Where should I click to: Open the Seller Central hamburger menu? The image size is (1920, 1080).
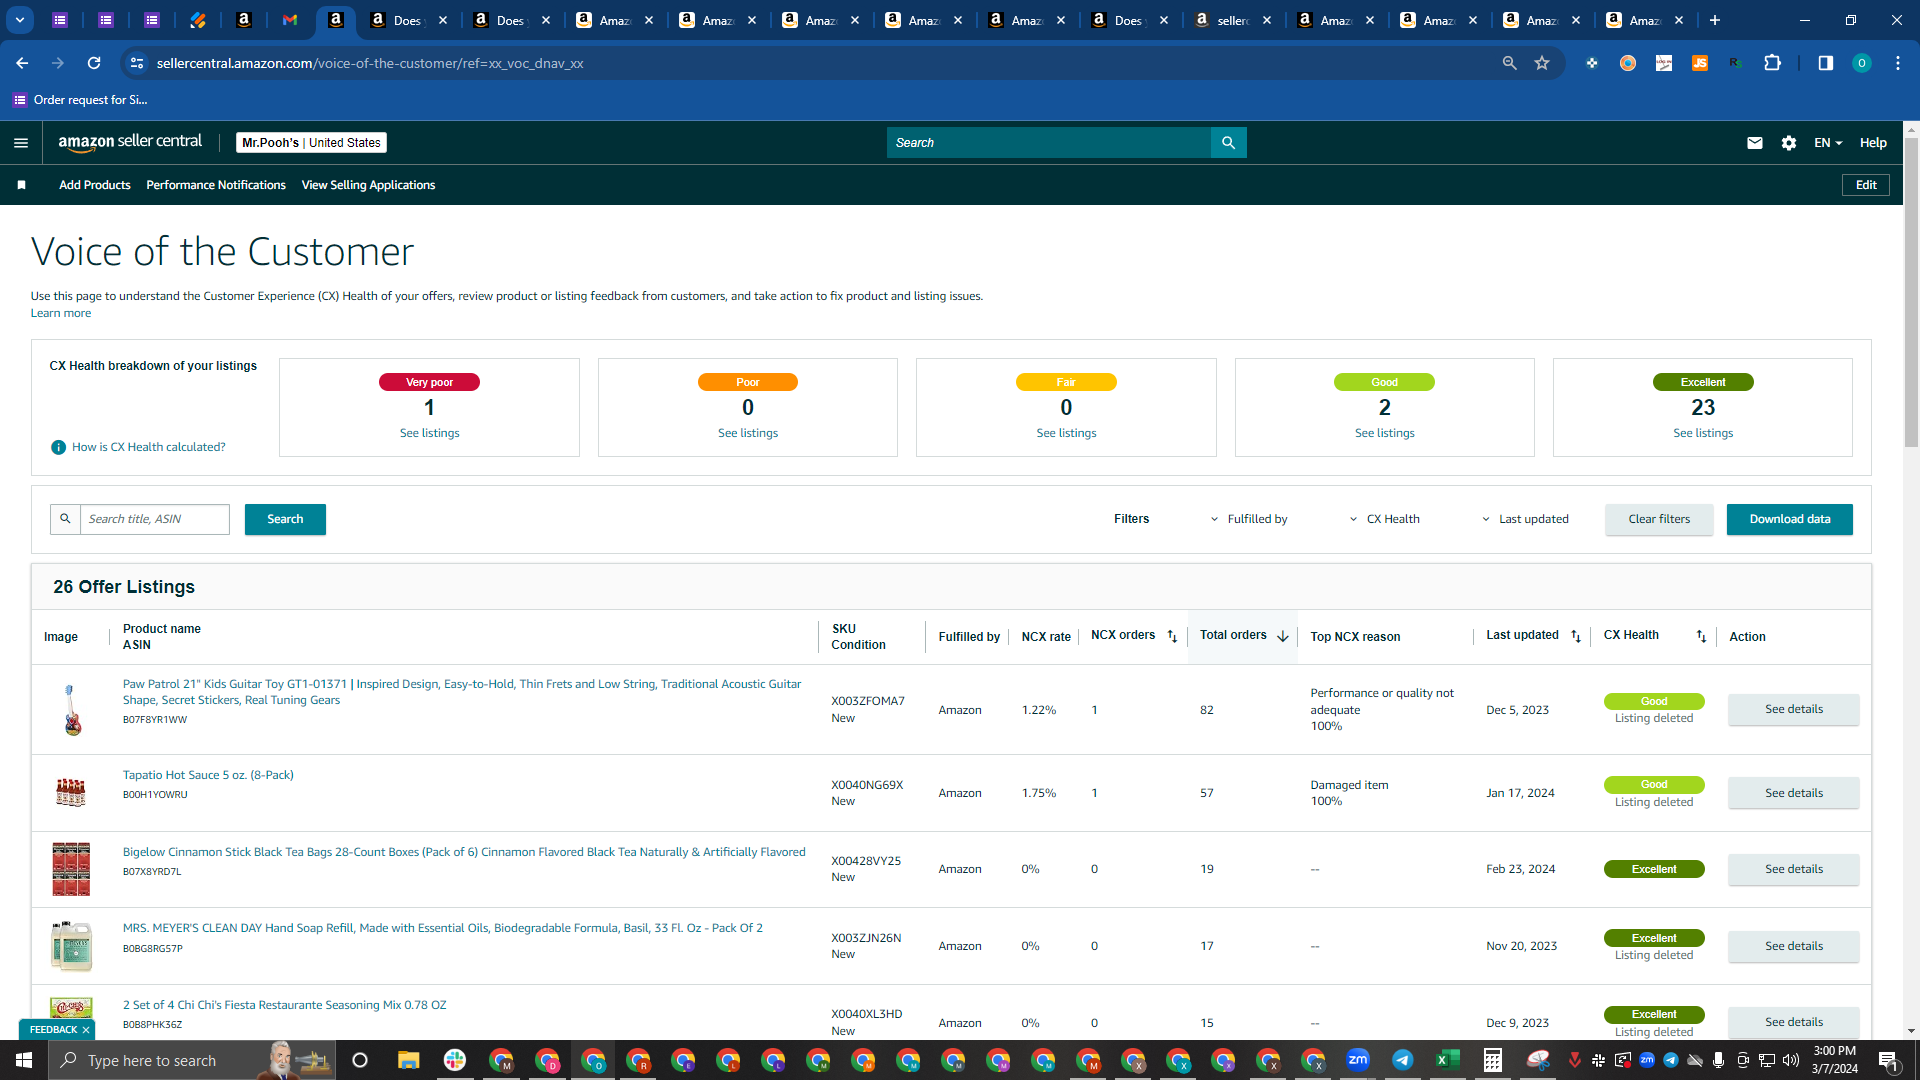click(21, 143)
